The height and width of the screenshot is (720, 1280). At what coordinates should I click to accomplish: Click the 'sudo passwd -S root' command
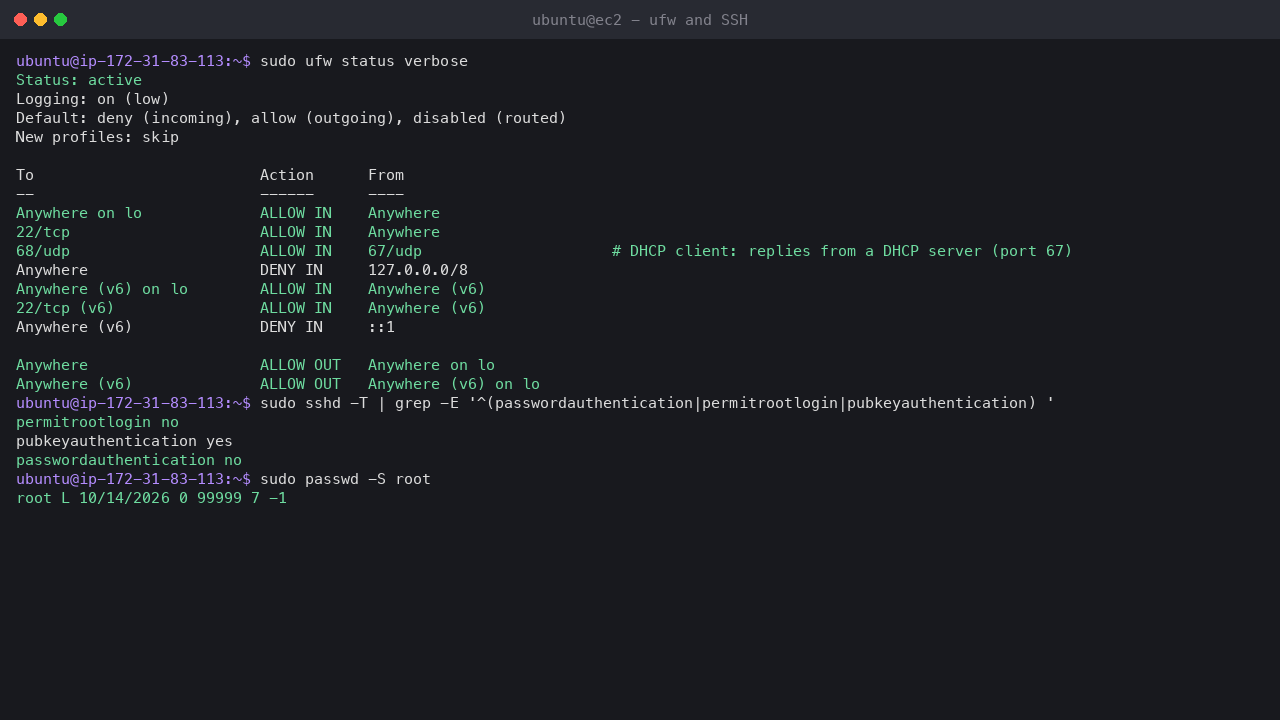[x=345, y=479]
